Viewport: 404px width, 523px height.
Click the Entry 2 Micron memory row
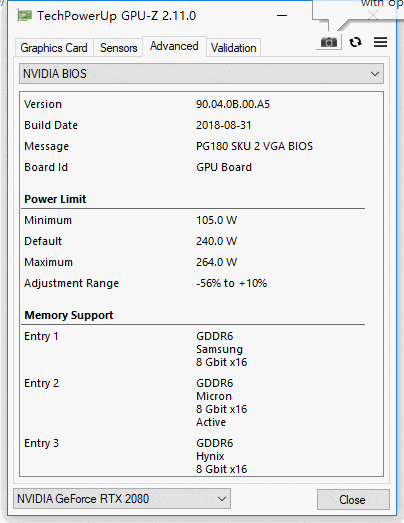[201, 403]
